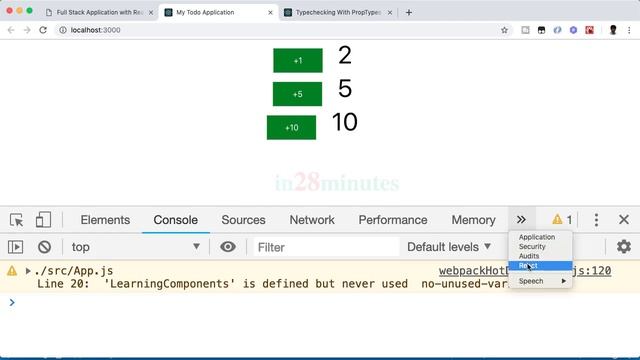This screenshot has width=640, height=360.
Task: Expand the ./src/App.js warning message
Action: pos(28,271)
